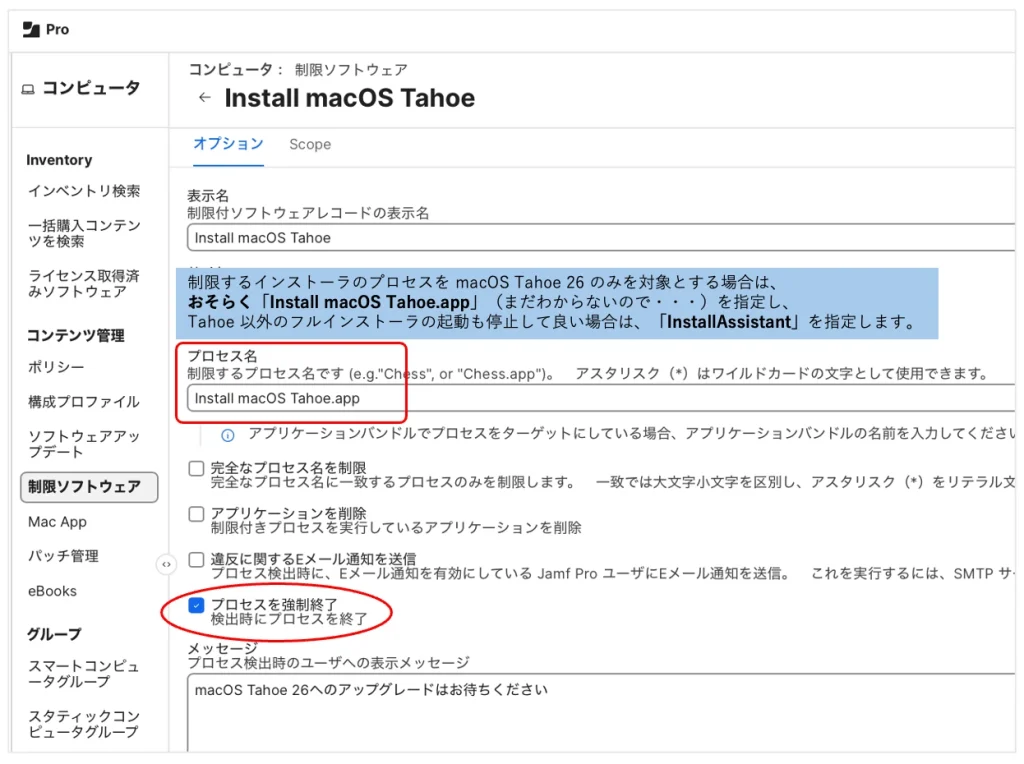
Task: Uncheck the プロセスを強制終了 checkbox
Action: 196,605
